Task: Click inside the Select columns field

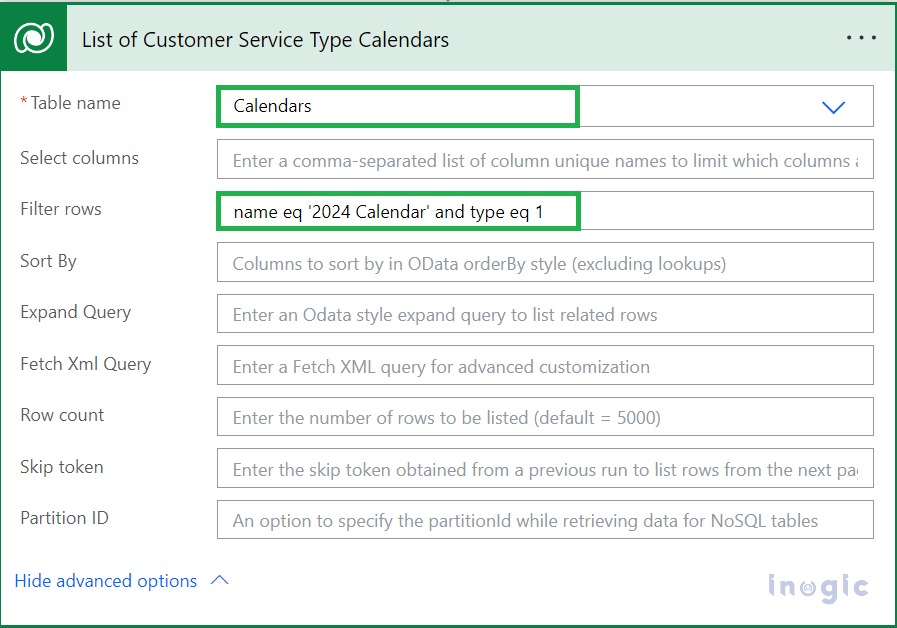Action: point(545,159)
